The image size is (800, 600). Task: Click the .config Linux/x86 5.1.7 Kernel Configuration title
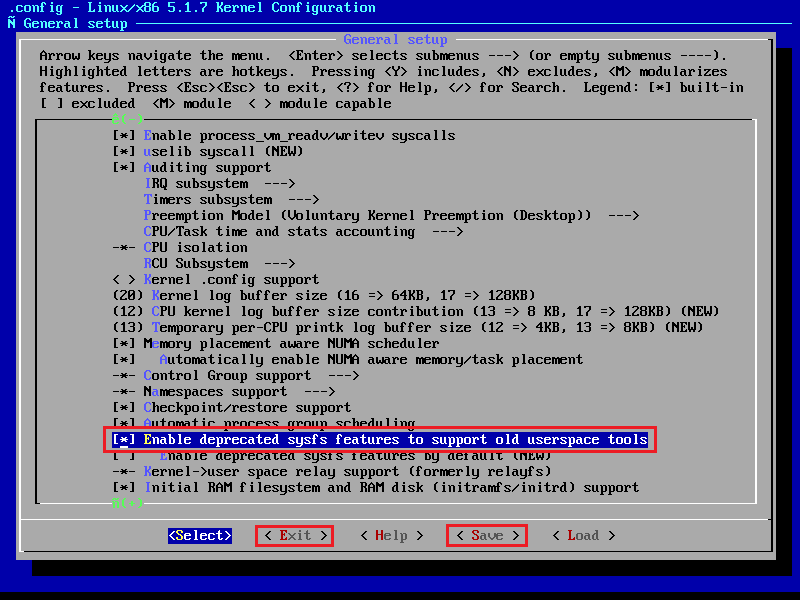pos(192,8)
